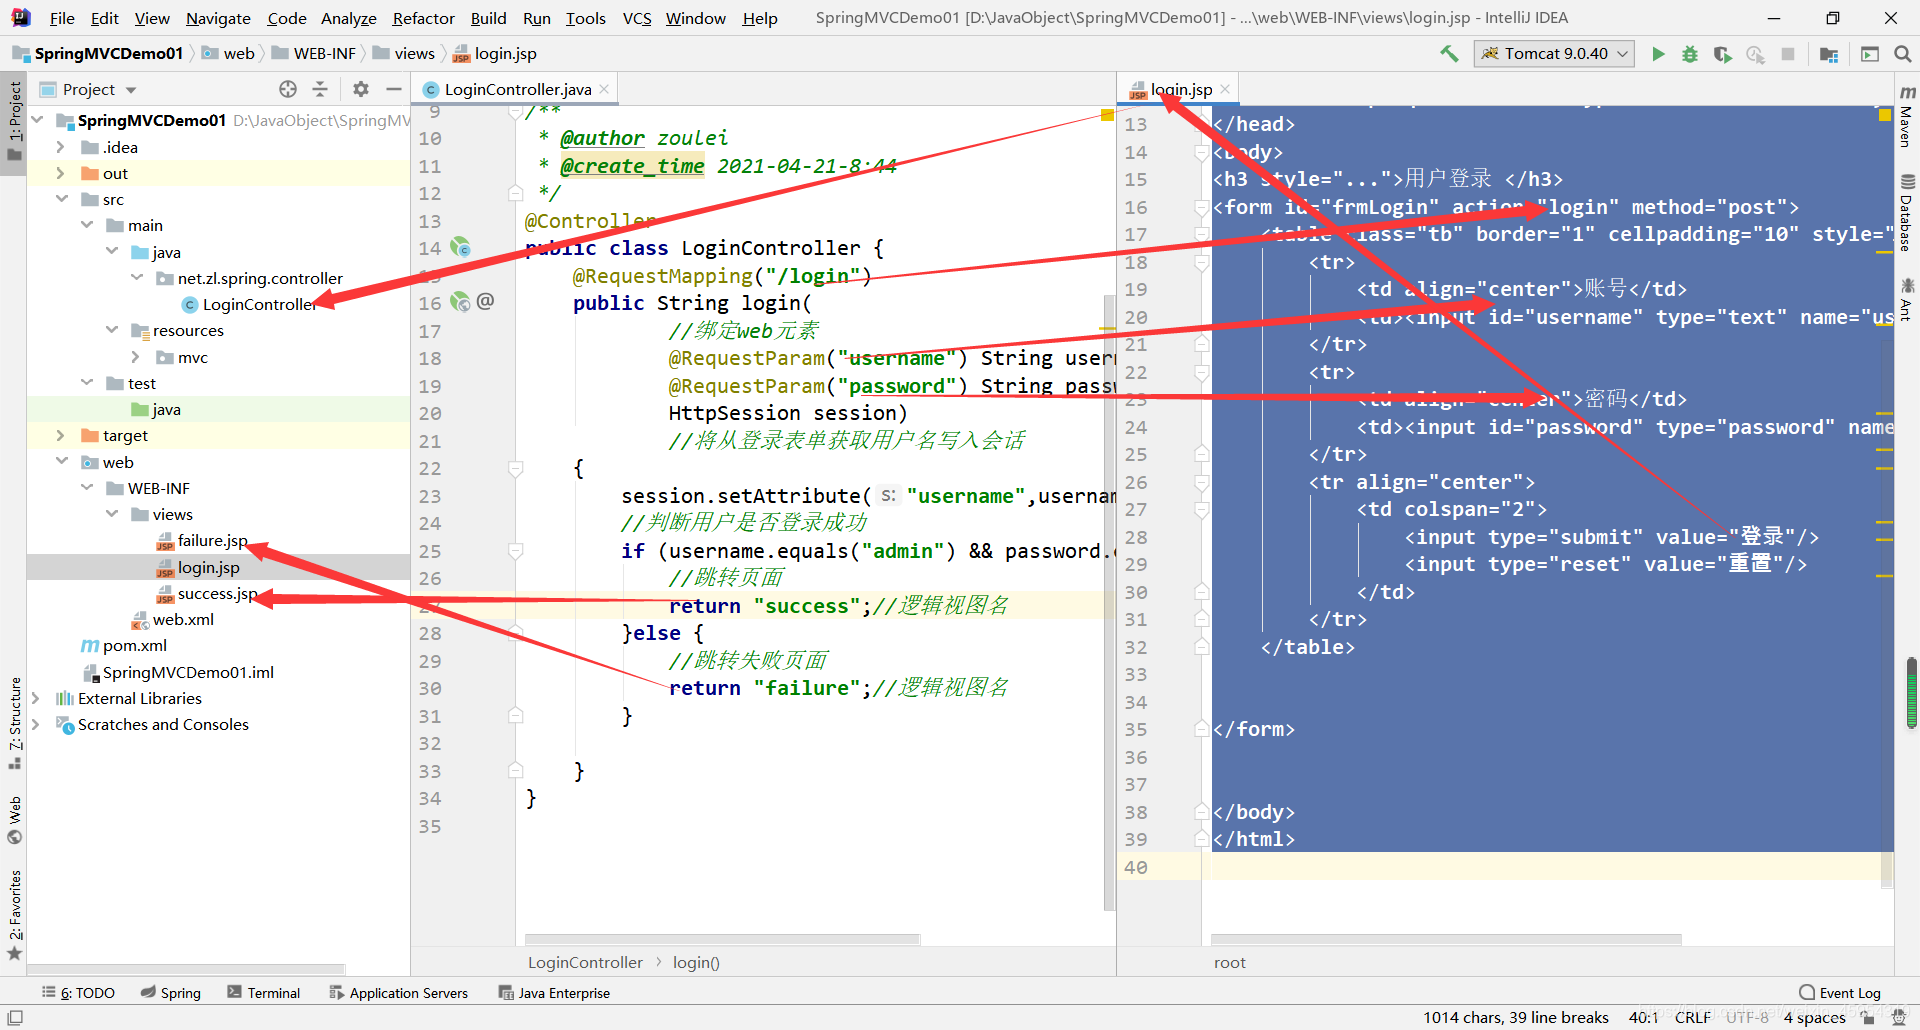
Task: Open the Terminal tool window
Action: coord(264,992)
